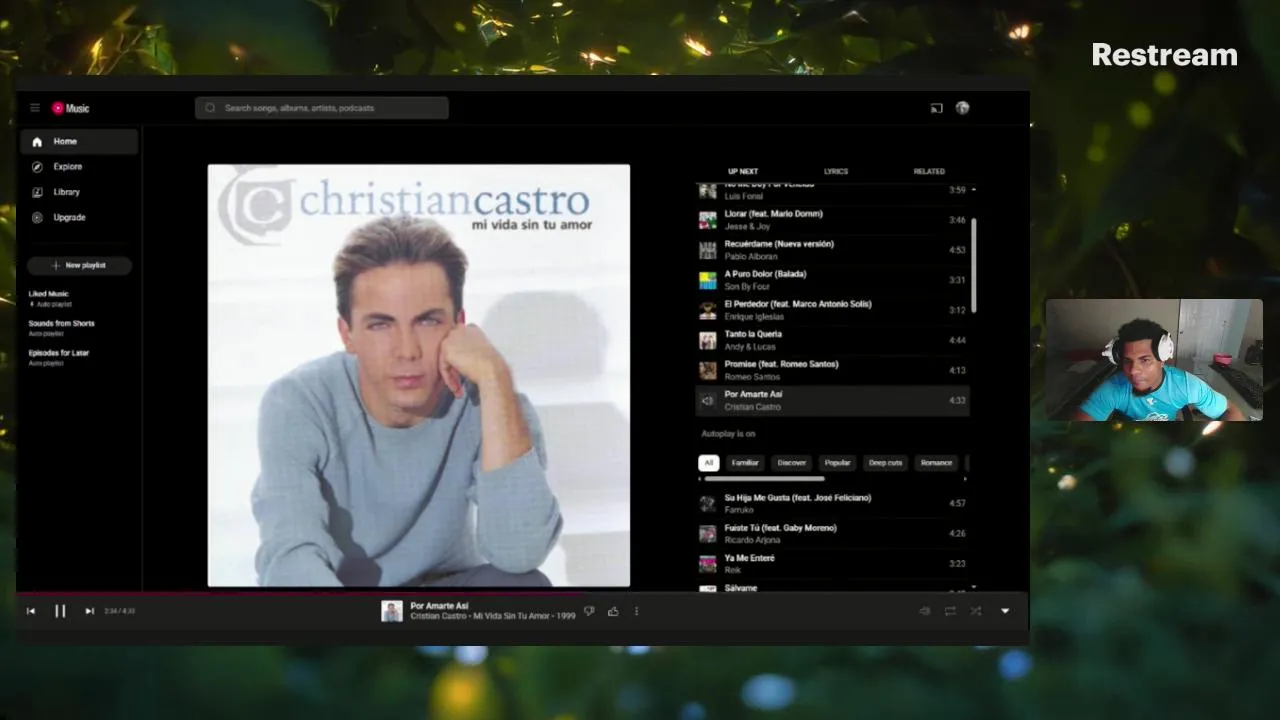Play Fuiste Tú by Ricardo Arjona

(832, 533)
